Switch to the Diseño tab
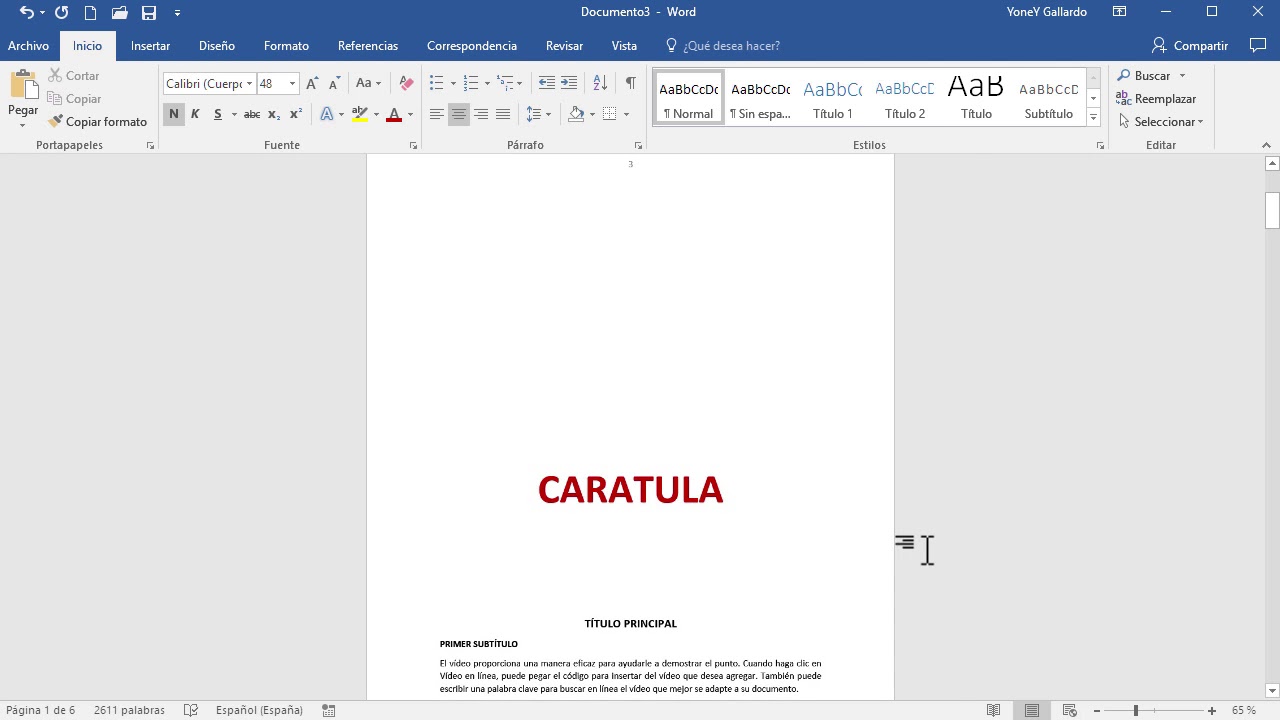Viewport: 1280px width, 720px height. [x=217, y=45]
